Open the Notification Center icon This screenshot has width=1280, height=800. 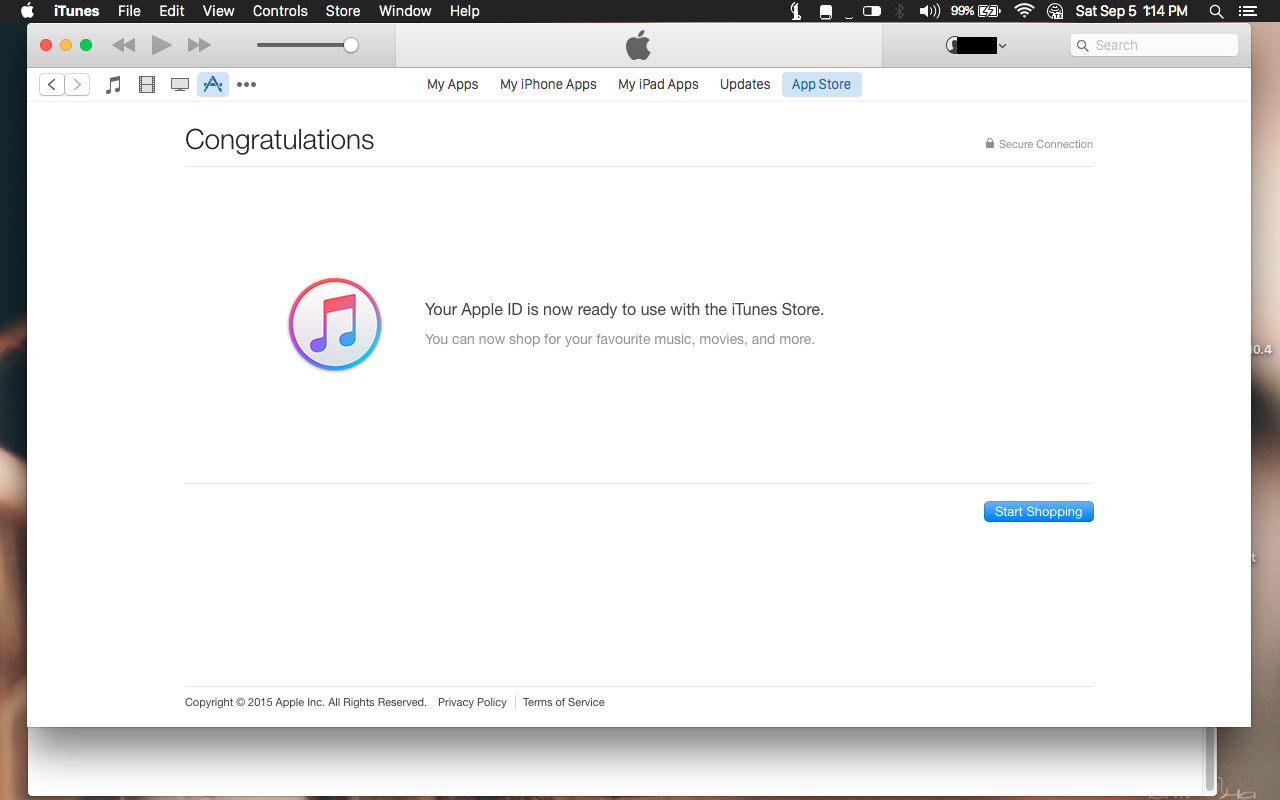(x=1246, y=11)
